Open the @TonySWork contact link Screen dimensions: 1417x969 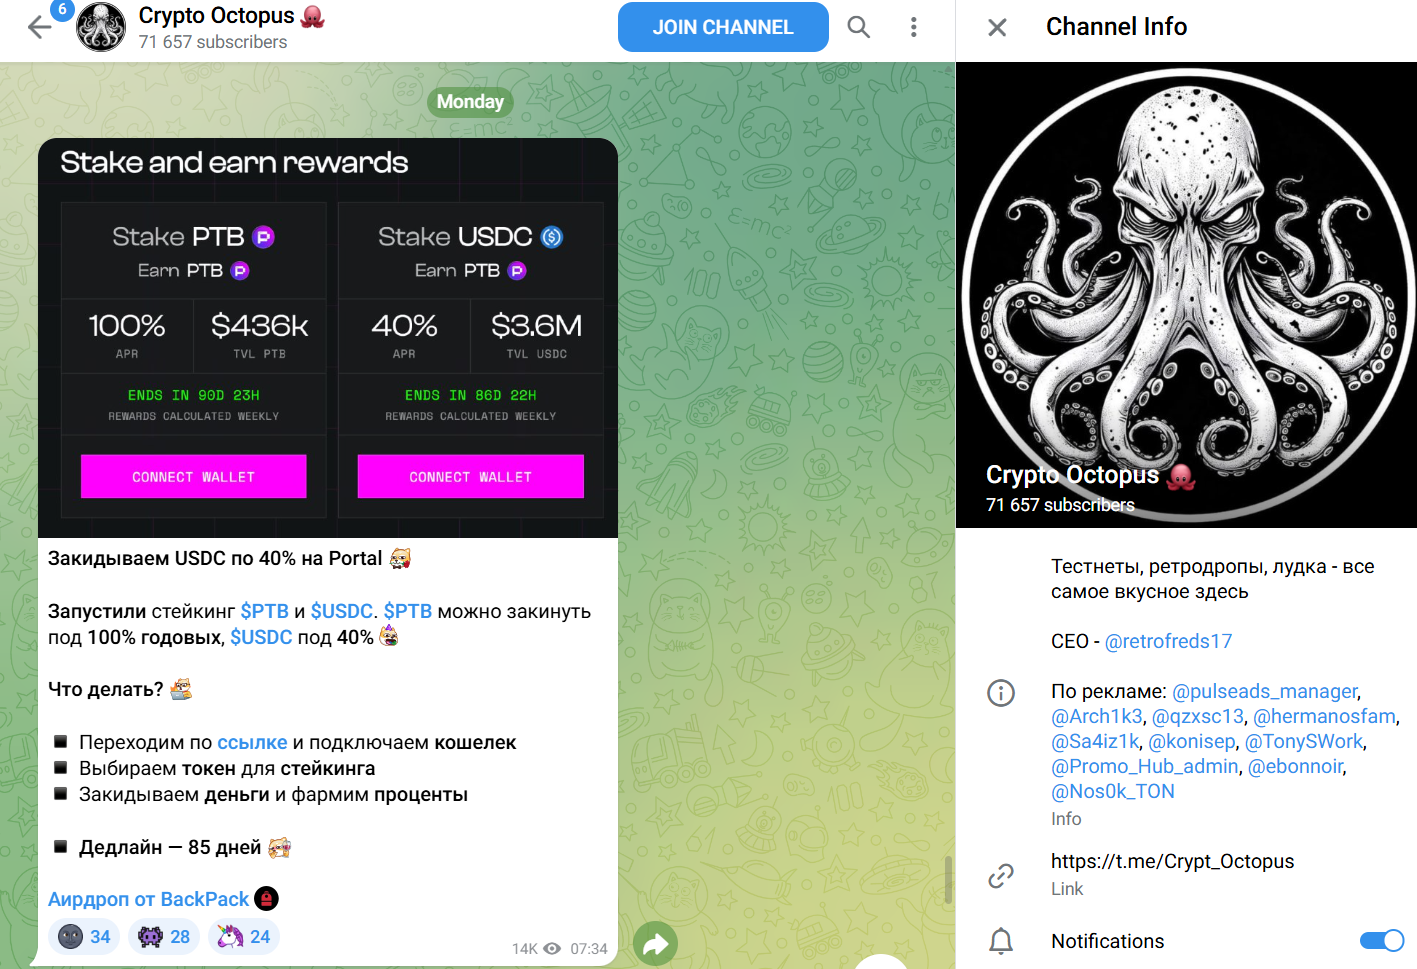(x=1304, y=741)
